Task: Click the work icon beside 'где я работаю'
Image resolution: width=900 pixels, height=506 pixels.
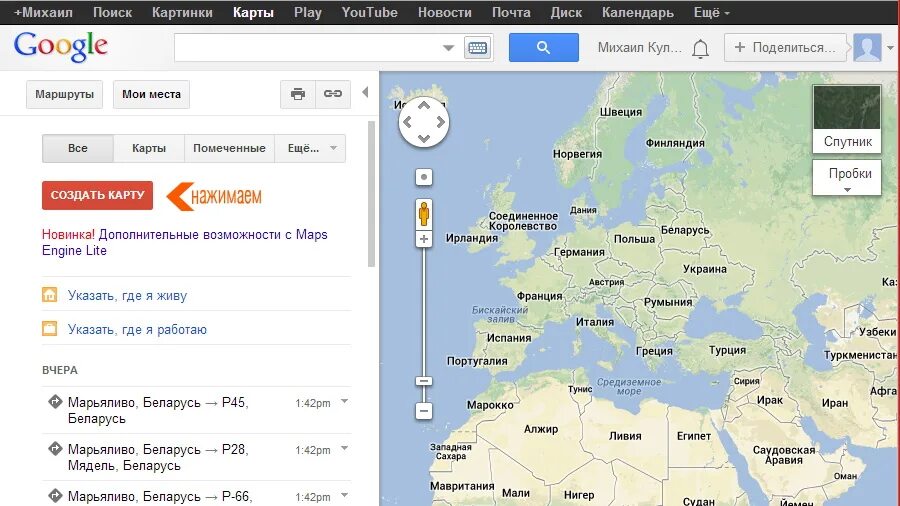Action: pos(49,329)
